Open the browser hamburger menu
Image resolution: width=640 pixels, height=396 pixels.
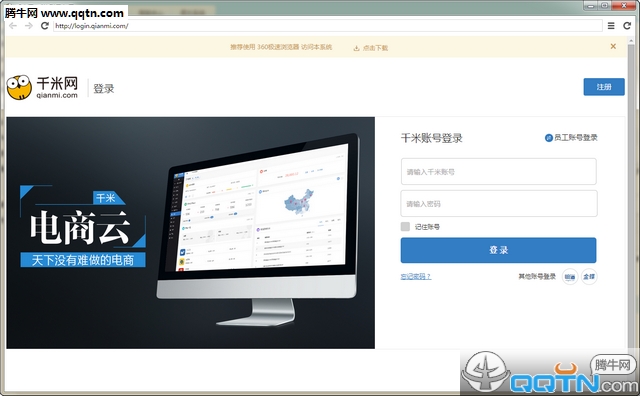(611, 26)
